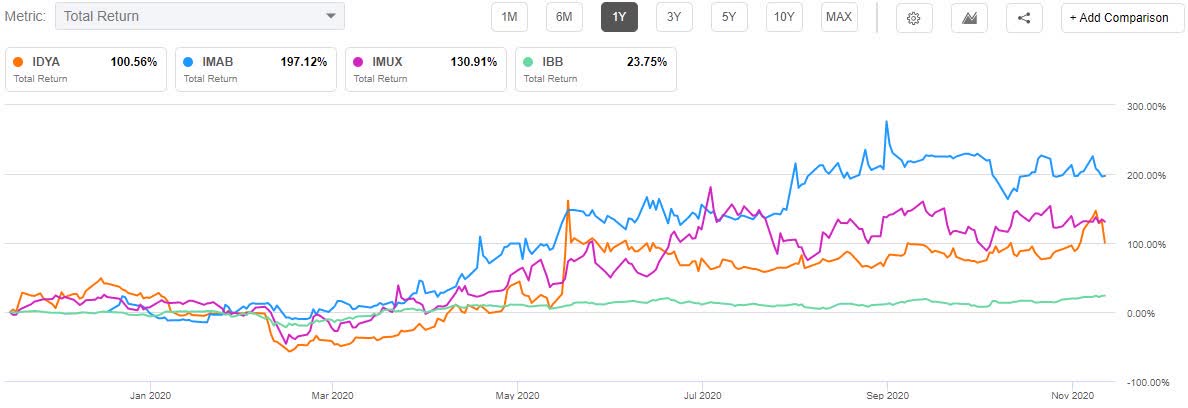The width and height of the screenshot is (1188, 408).
Task: View the MAX time range
Action: coord(839,17)
